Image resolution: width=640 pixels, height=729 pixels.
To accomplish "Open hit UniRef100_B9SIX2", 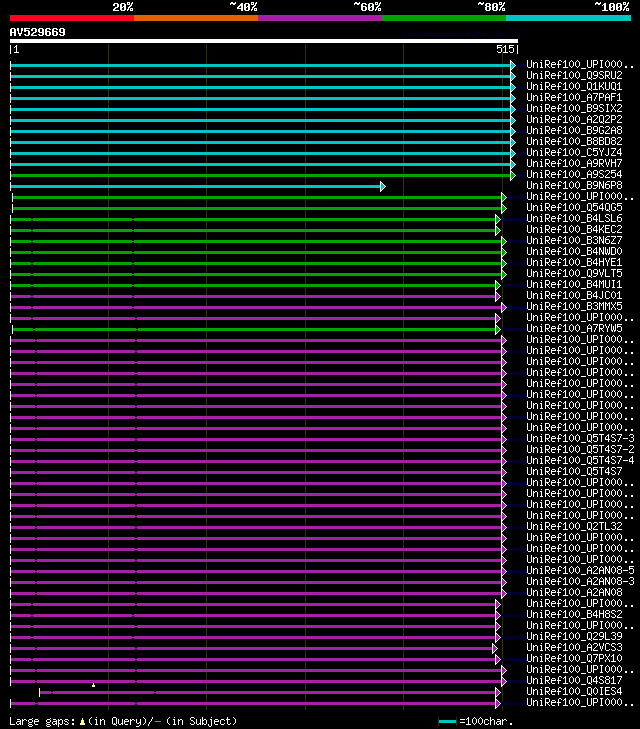I will [x=574, y=108].
